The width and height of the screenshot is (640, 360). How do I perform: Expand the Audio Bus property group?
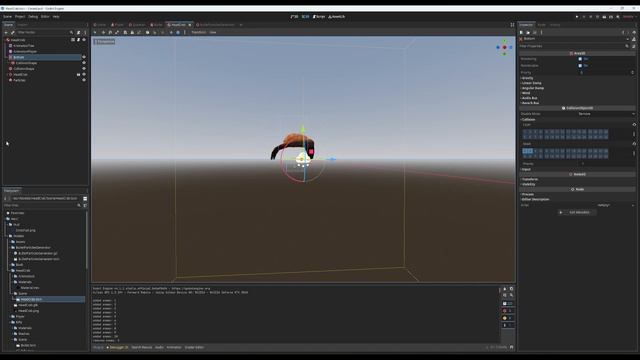tap(529, 98)
